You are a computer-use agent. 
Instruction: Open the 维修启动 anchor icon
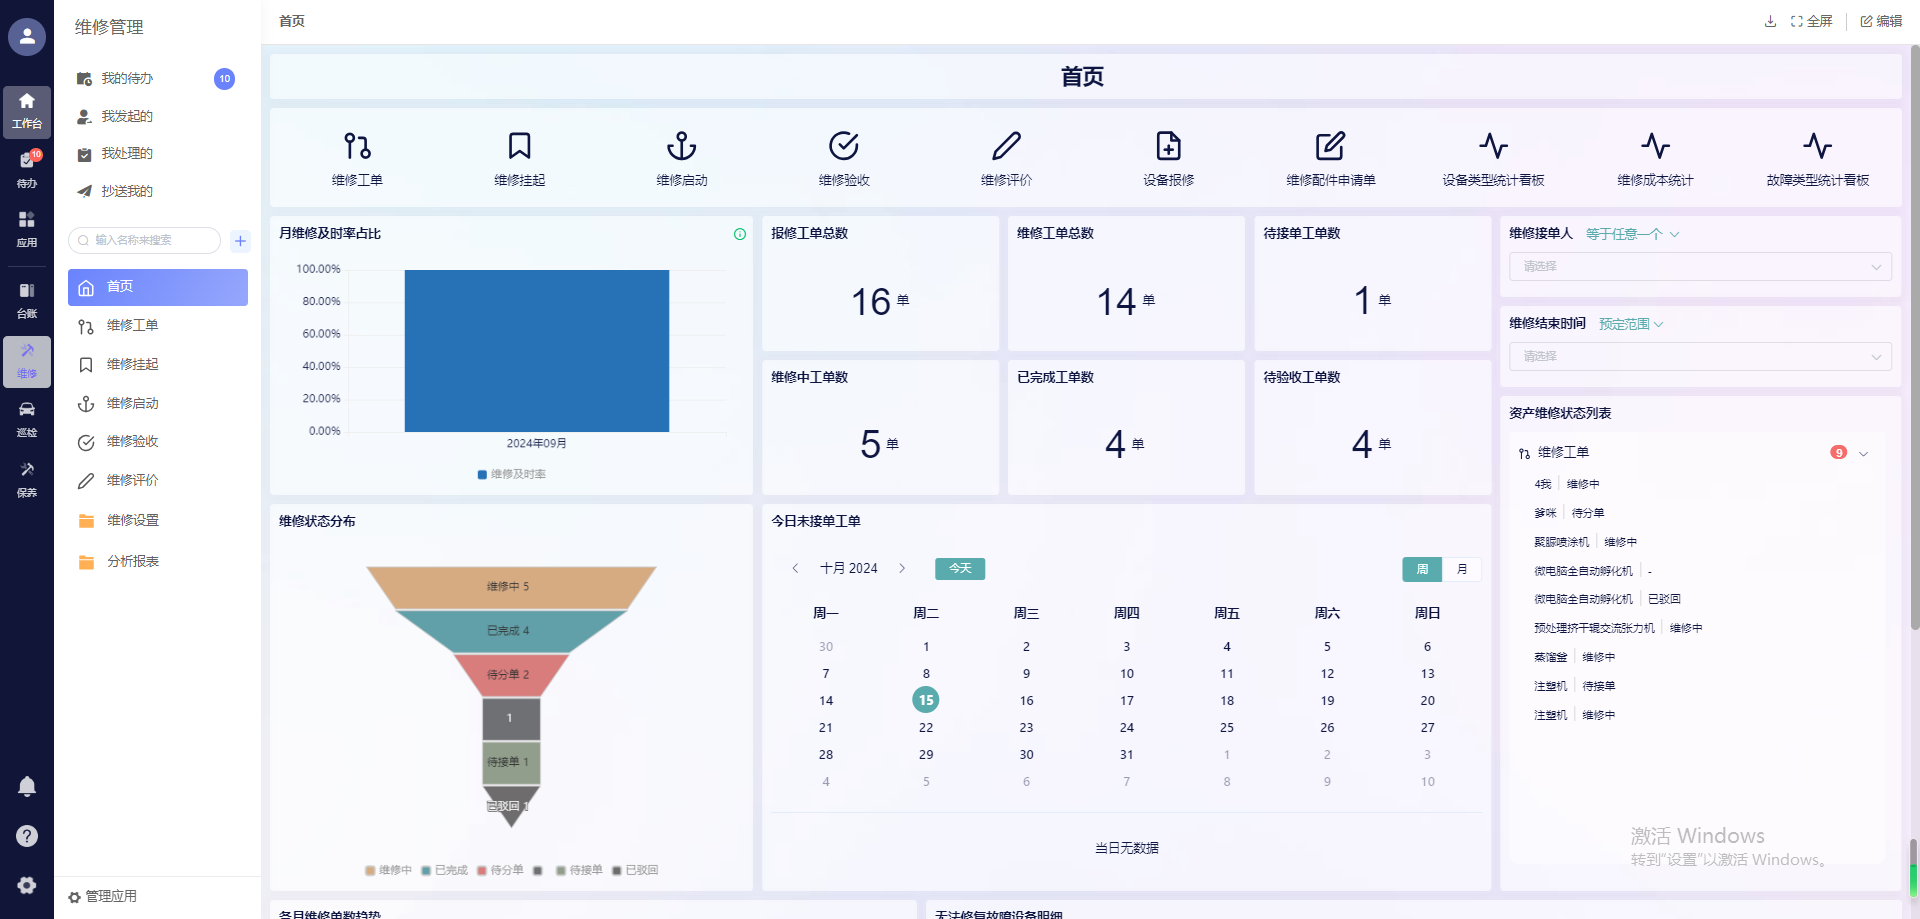coord(681,147)
